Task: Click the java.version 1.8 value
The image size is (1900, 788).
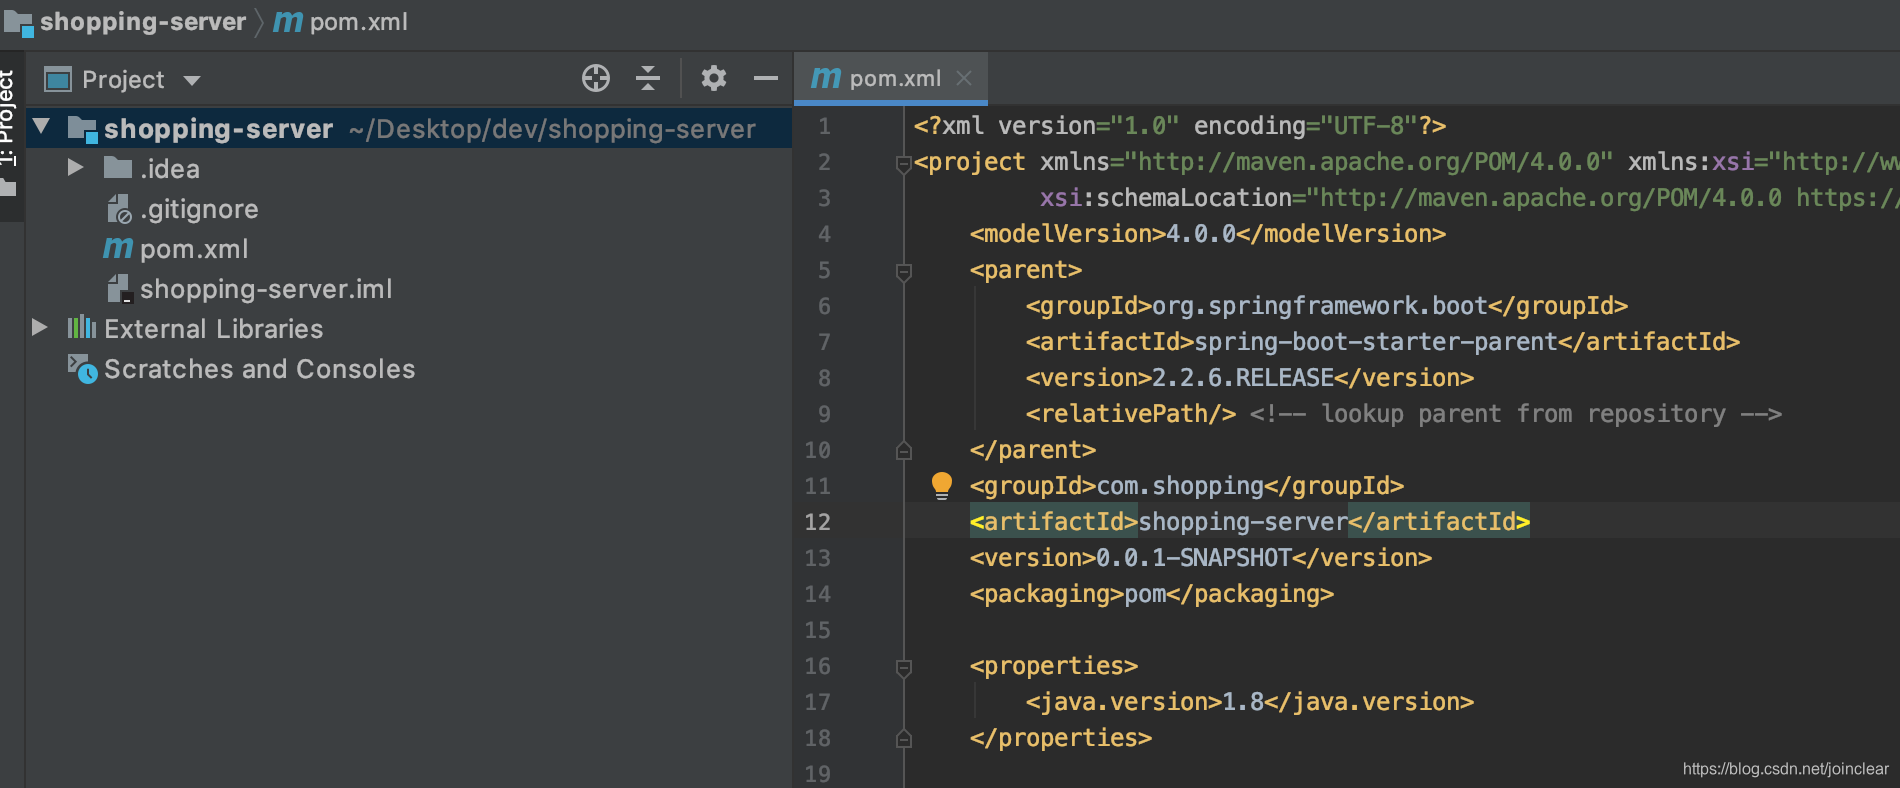Action: pos(1243,702)
